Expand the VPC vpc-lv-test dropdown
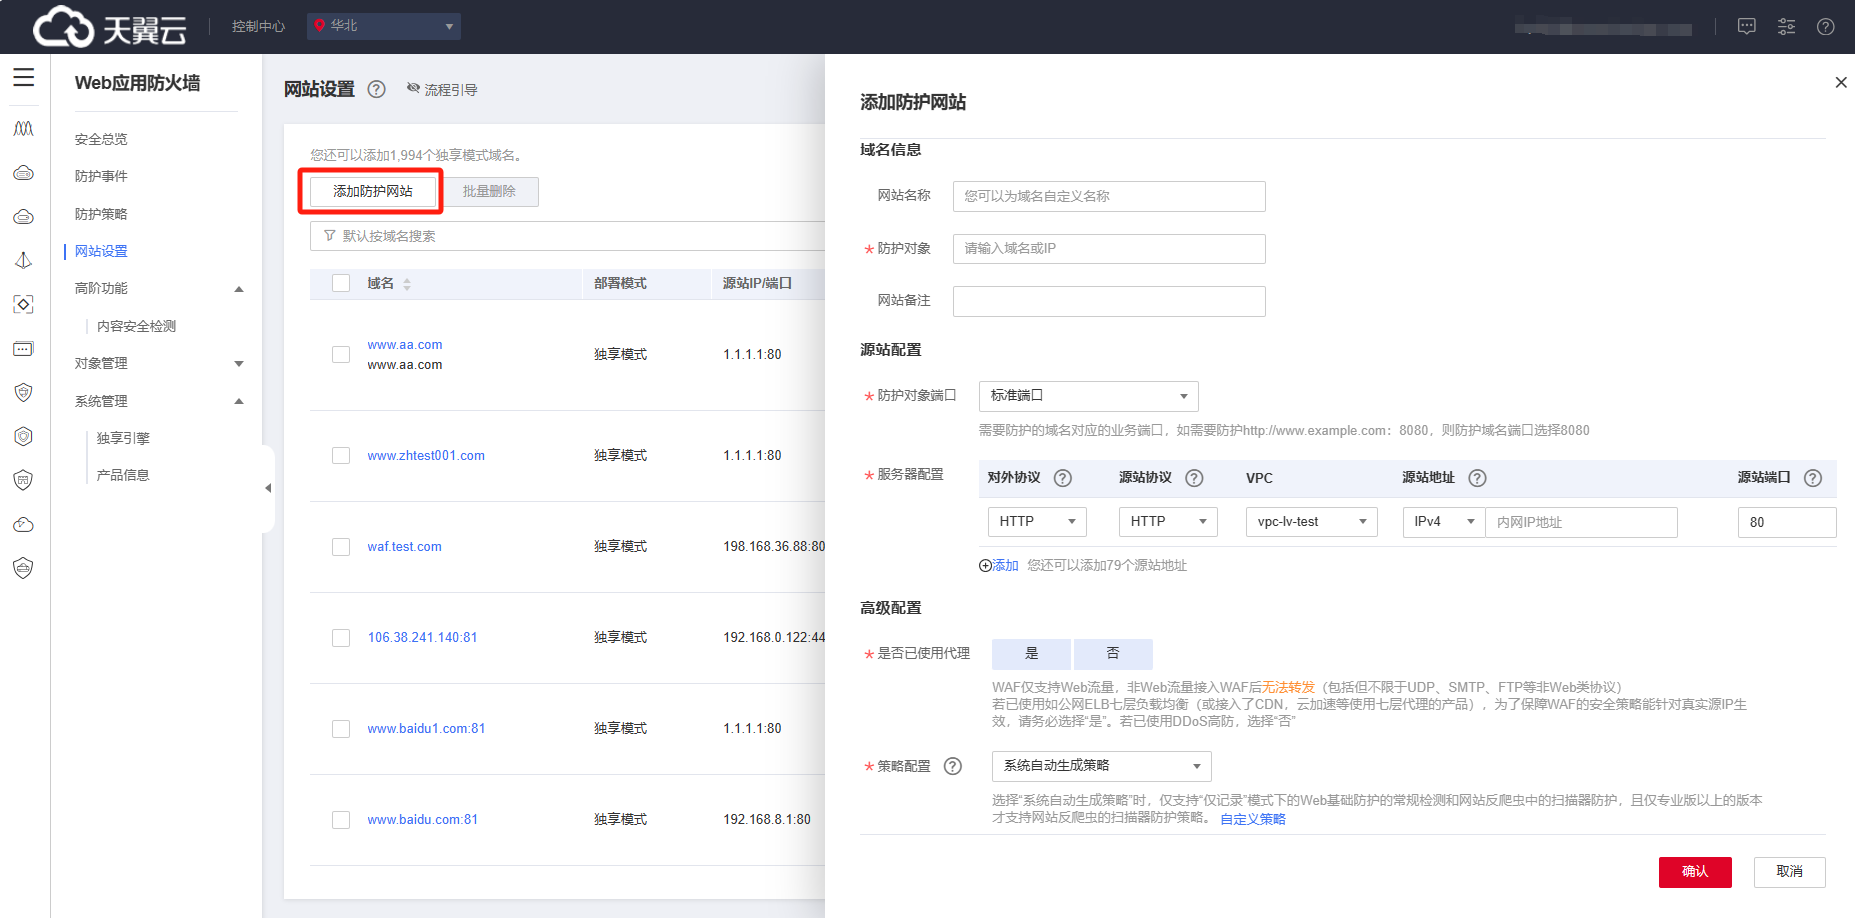1855x918 pixels. point(1311,522)
